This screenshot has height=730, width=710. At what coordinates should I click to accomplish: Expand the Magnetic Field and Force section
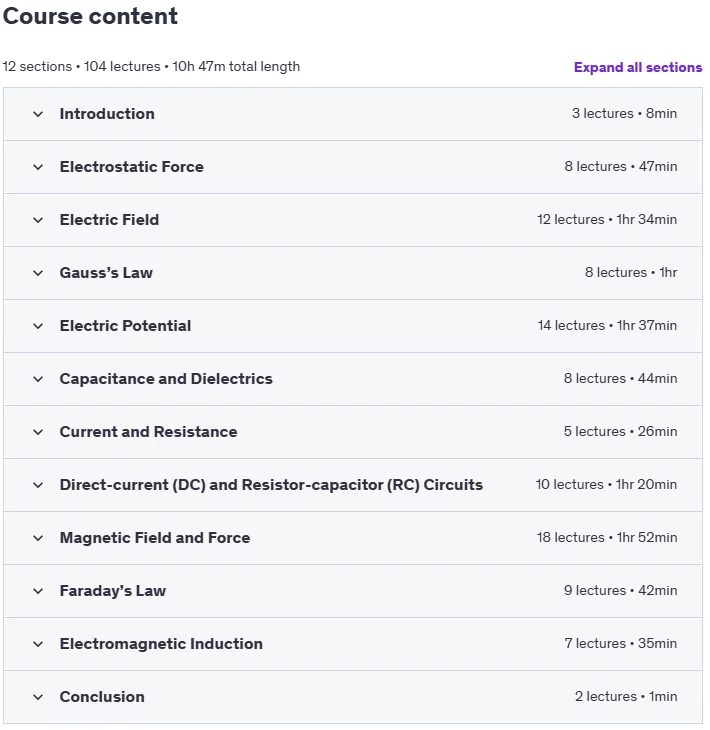(352, 538)
